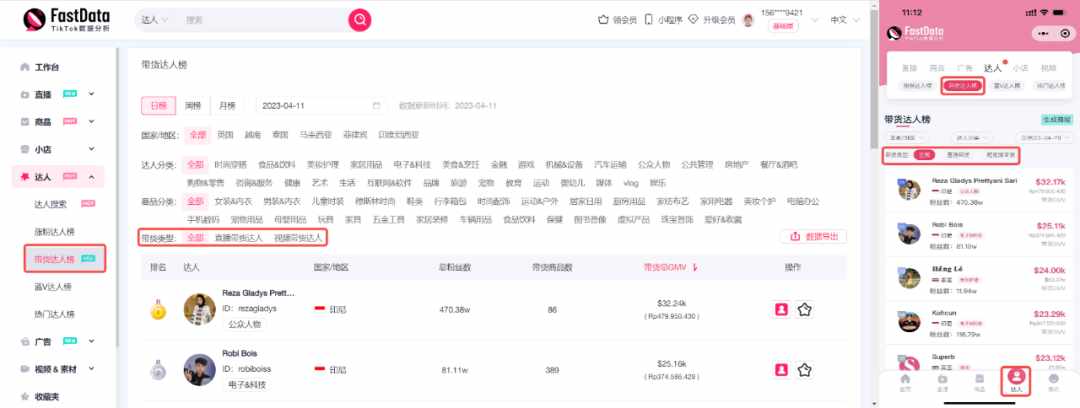The height and width of the screenshot is (408, 1080).
Task: Select 日榜 ranking period option
Action: (158, 105)
